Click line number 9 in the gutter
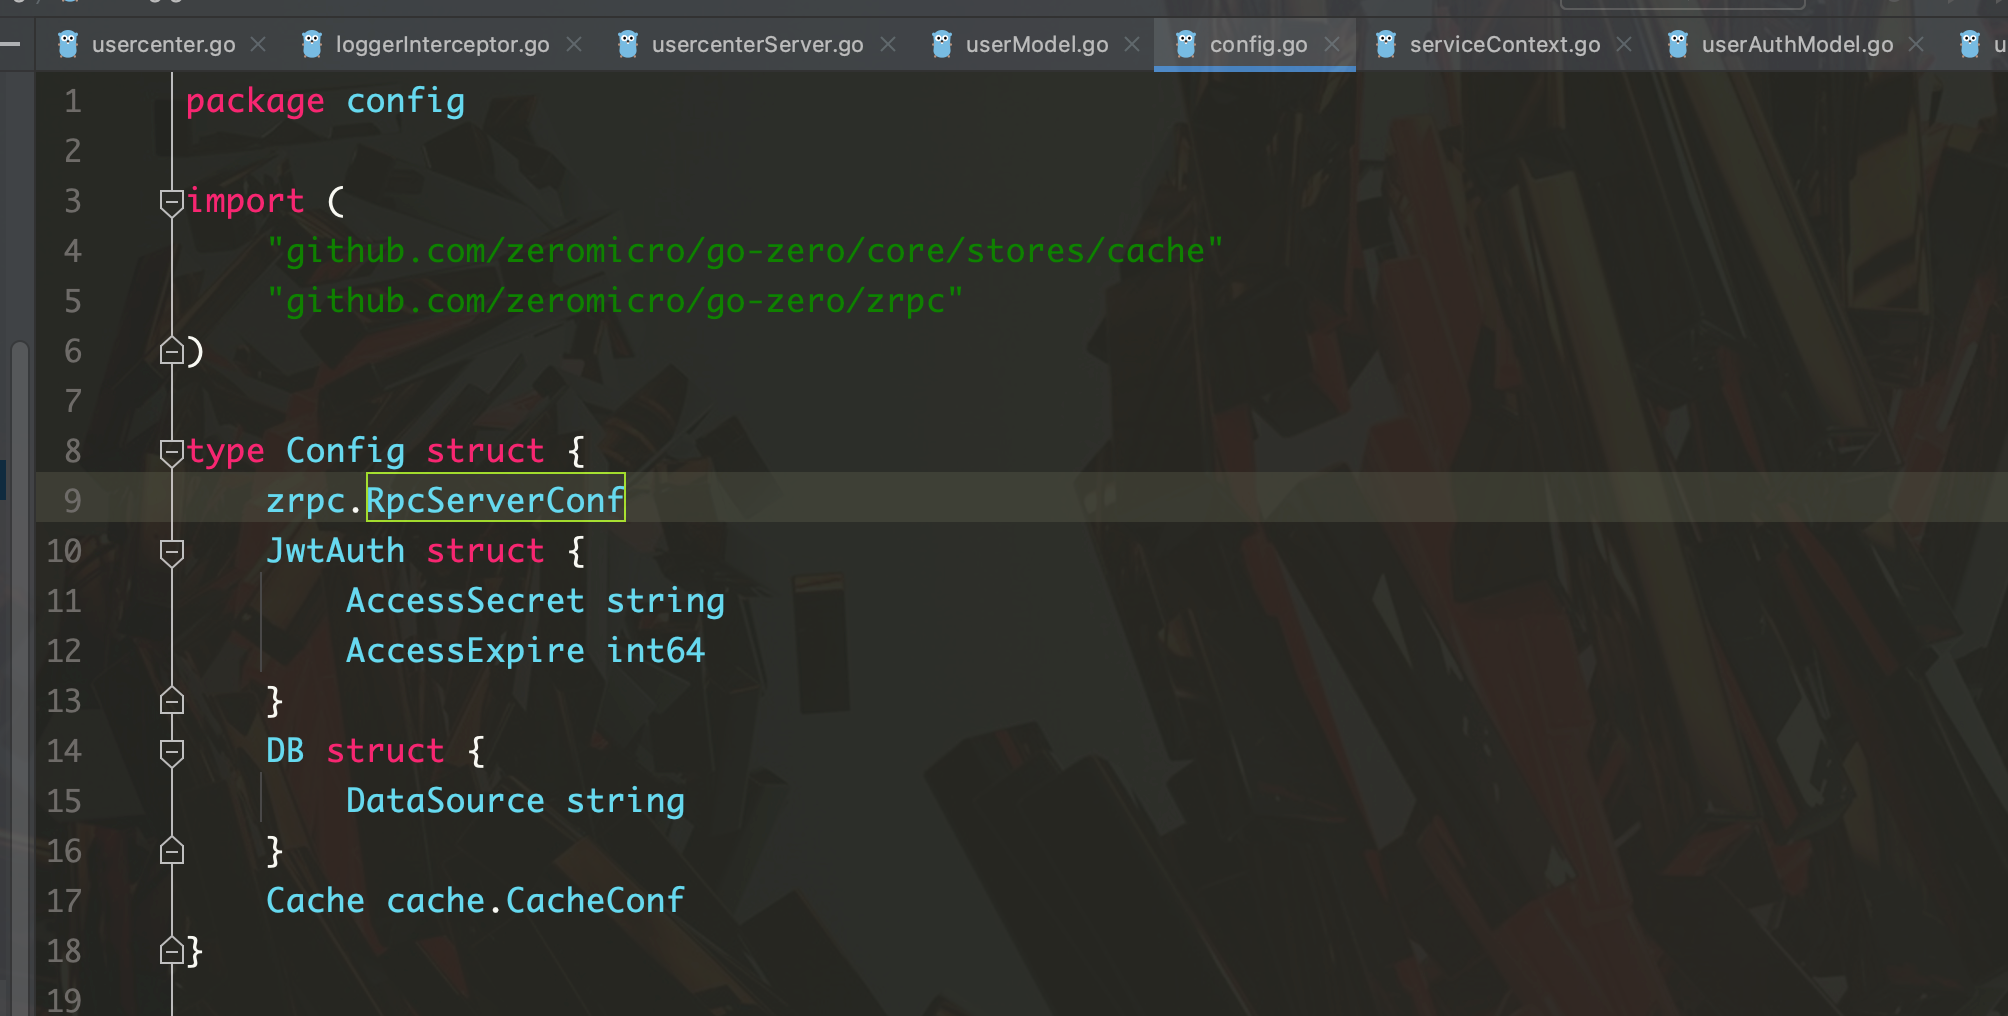 coord(72,501)
